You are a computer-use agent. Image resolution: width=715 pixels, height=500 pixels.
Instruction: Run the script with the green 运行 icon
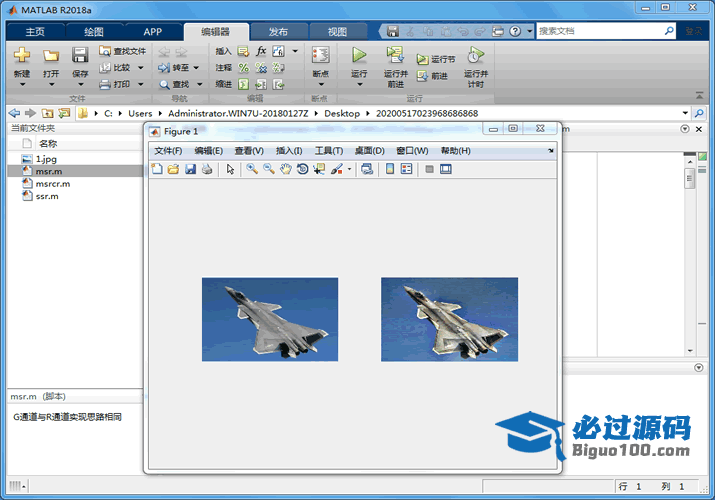[x=359, y=56]
